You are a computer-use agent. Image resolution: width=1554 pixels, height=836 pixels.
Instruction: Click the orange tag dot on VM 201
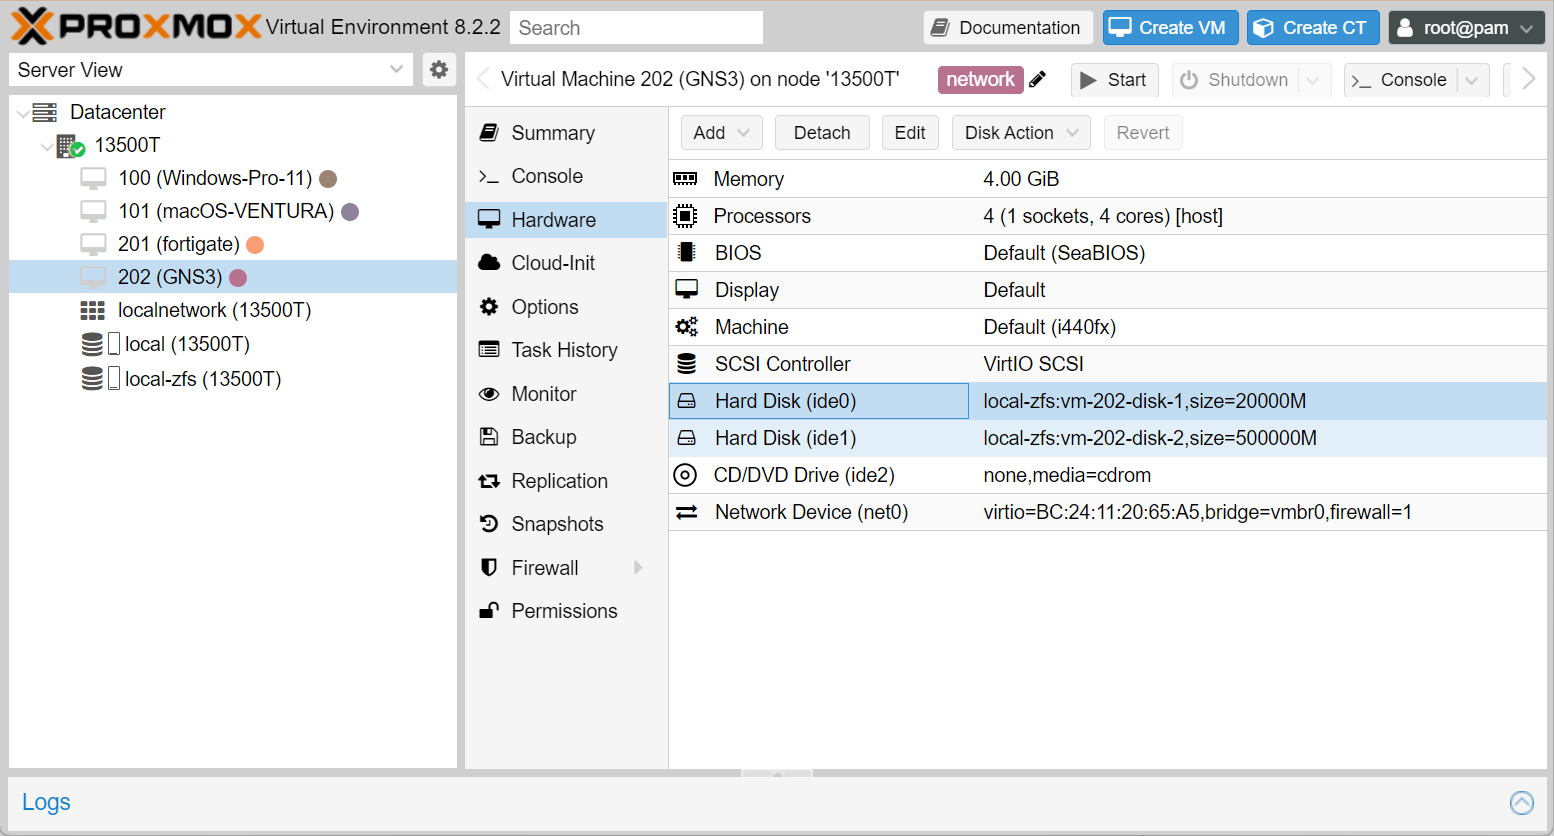click(255, 245)
